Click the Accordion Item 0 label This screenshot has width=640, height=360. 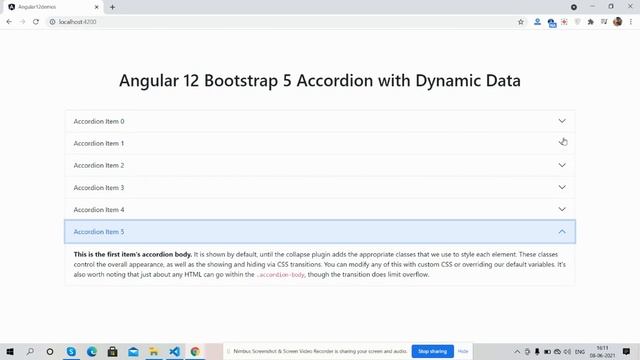99,121
